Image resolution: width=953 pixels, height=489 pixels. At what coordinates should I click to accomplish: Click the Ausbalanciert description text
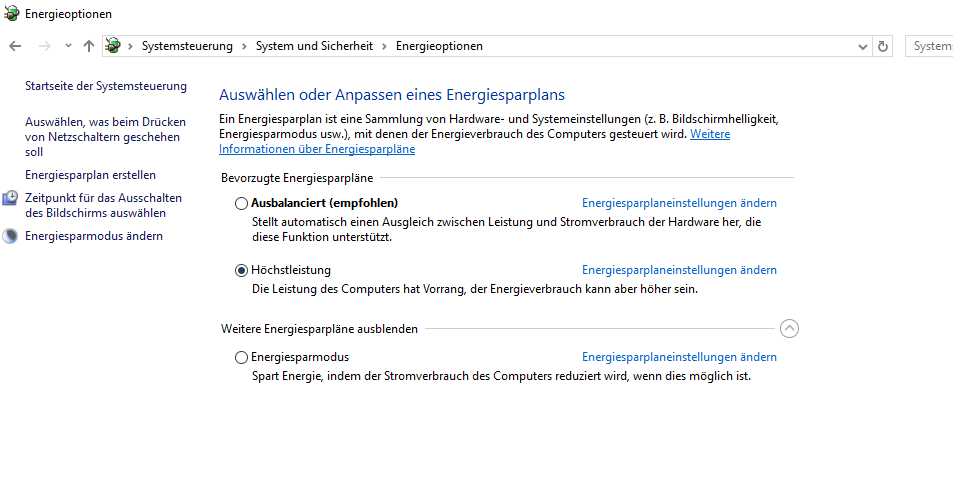pyautogui.click(x=507, y=230)
